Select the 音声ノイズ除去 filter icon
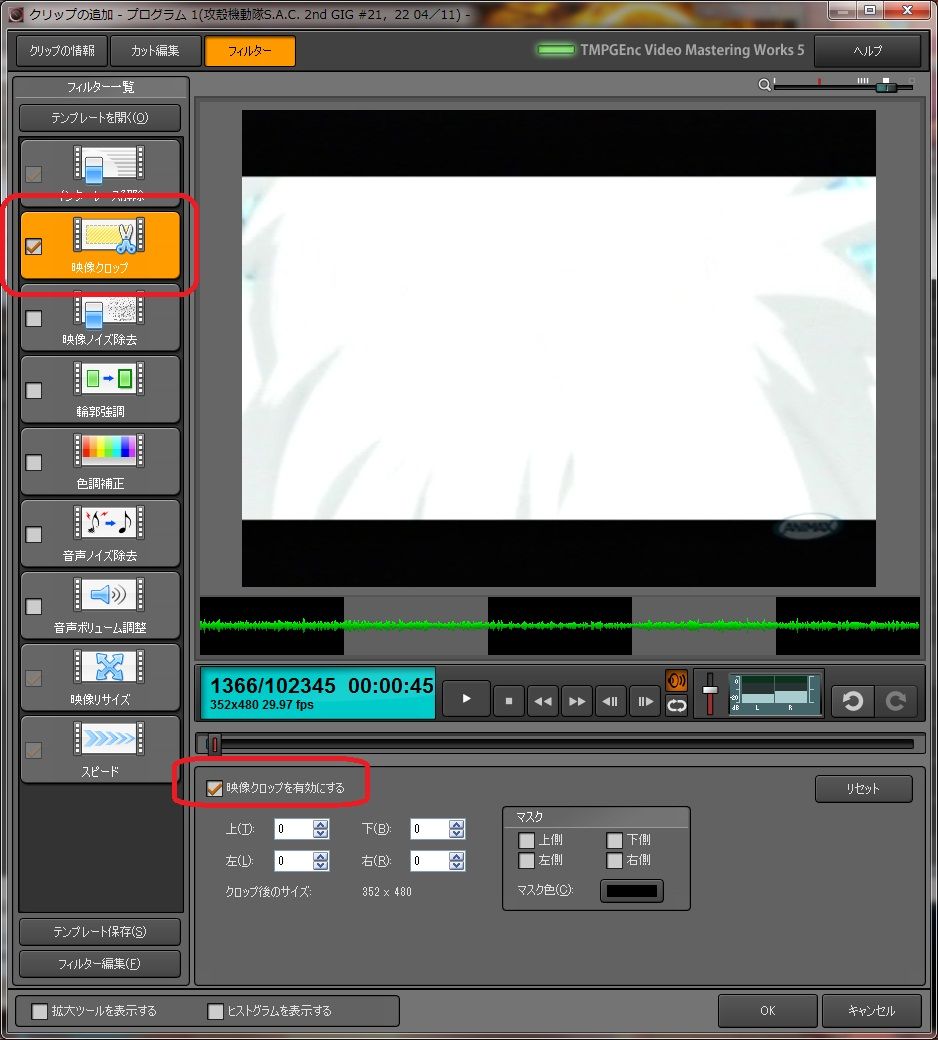This screenshot has height=1040, width=938. coord(109,523)
